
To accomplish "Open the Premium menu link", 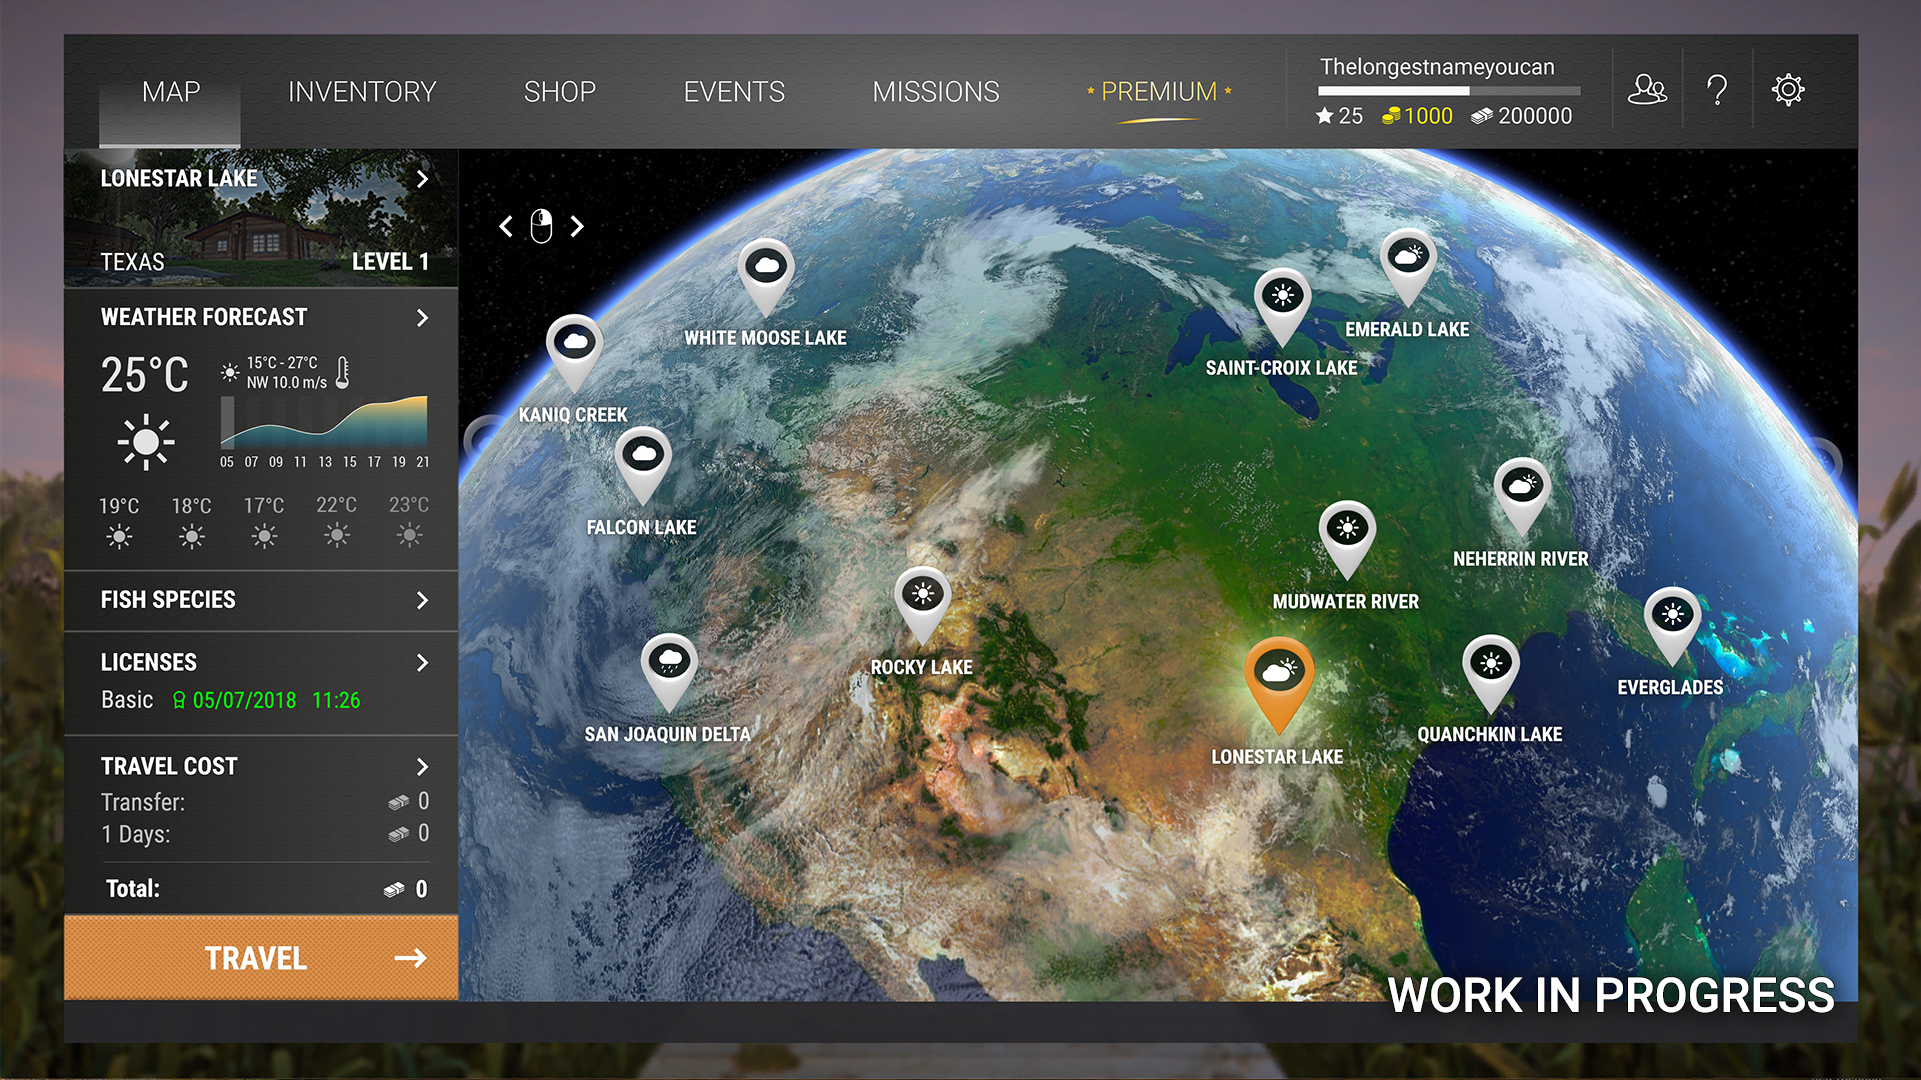I will pos(1159,92).
